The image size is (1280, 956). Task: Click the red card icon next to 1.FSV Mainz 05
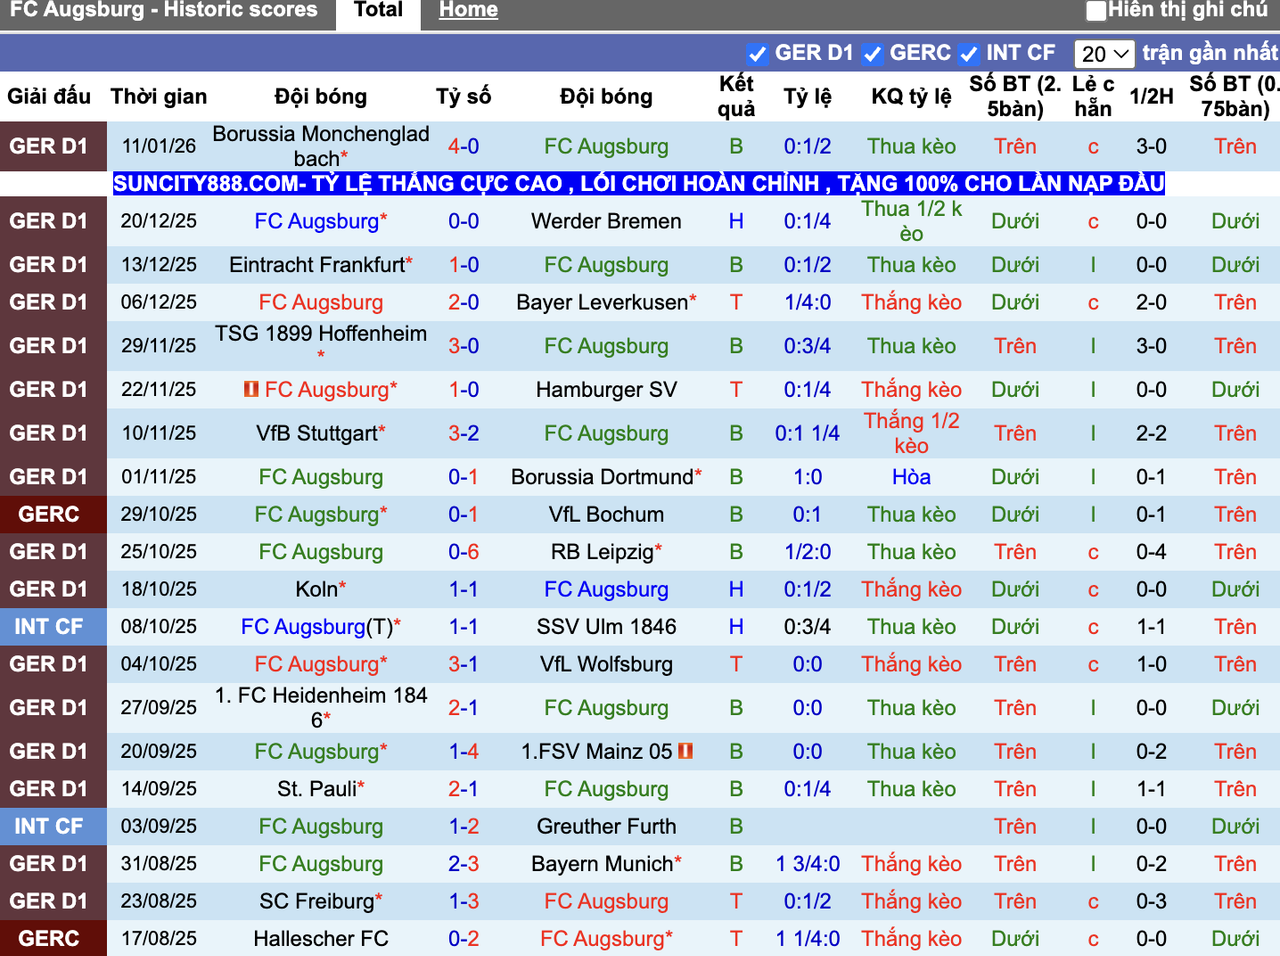point(685,751)
